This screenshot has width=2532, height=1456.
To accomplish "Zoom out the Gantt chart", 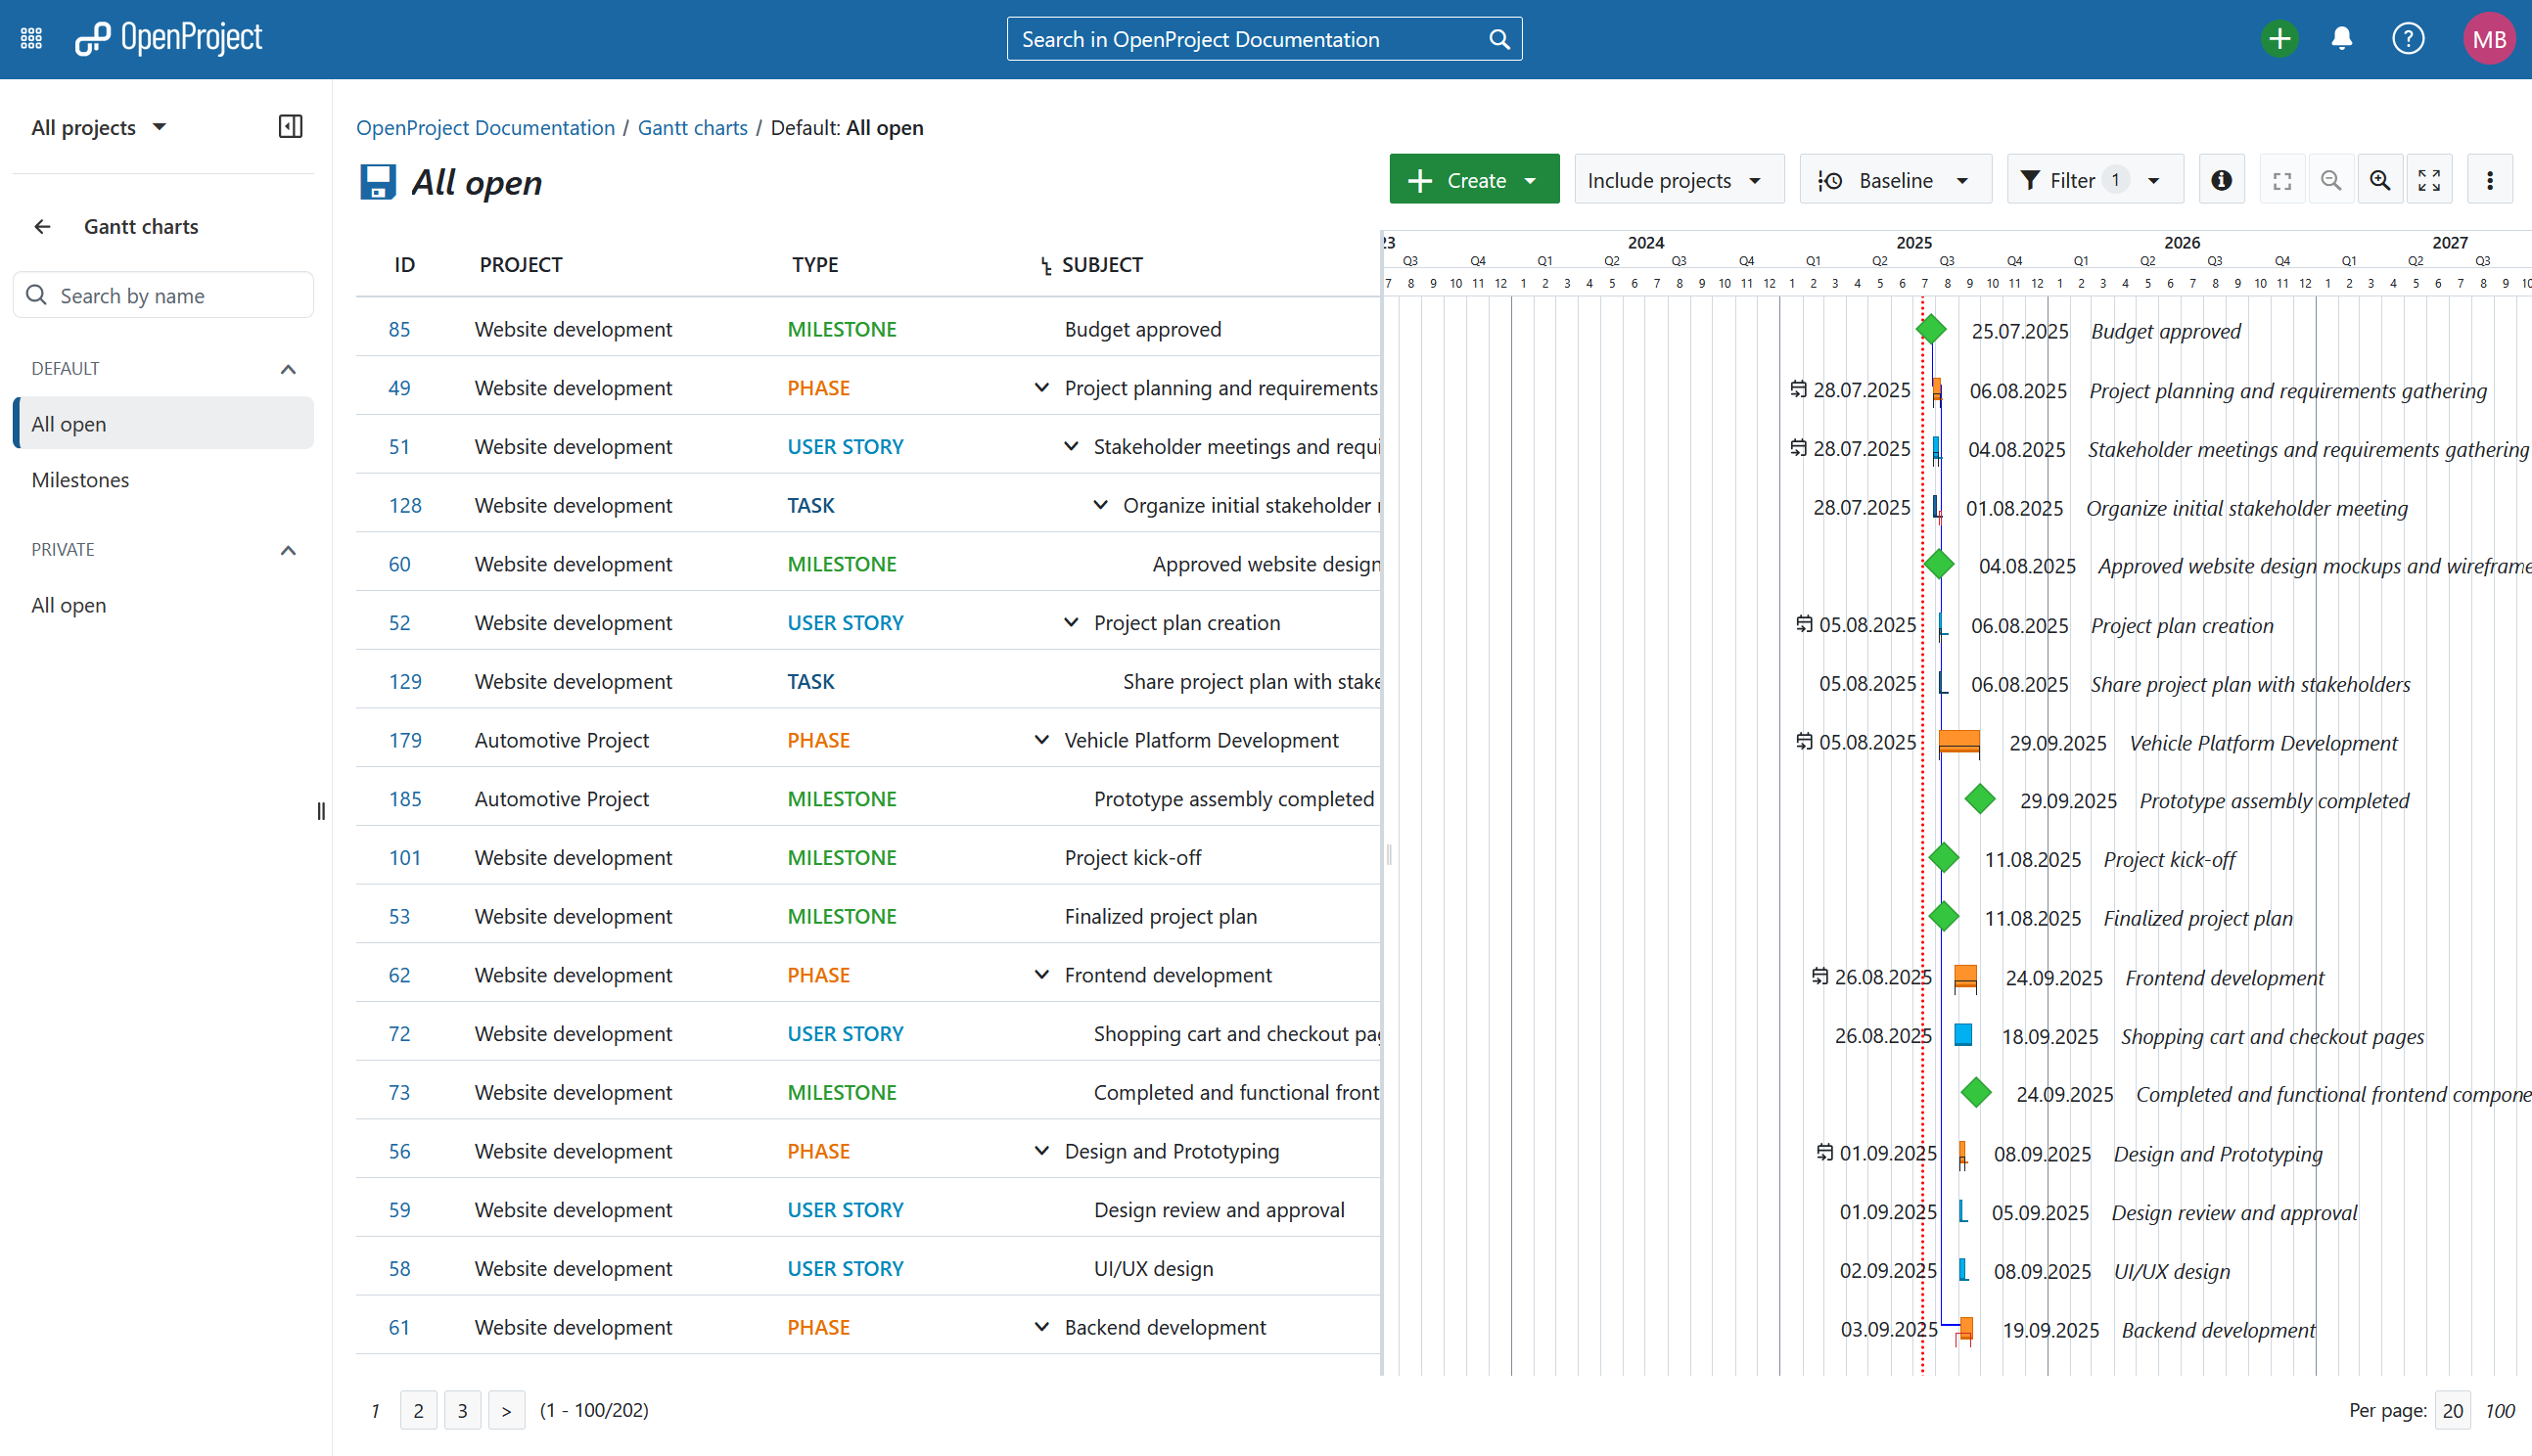I will tap(2330, 180).
